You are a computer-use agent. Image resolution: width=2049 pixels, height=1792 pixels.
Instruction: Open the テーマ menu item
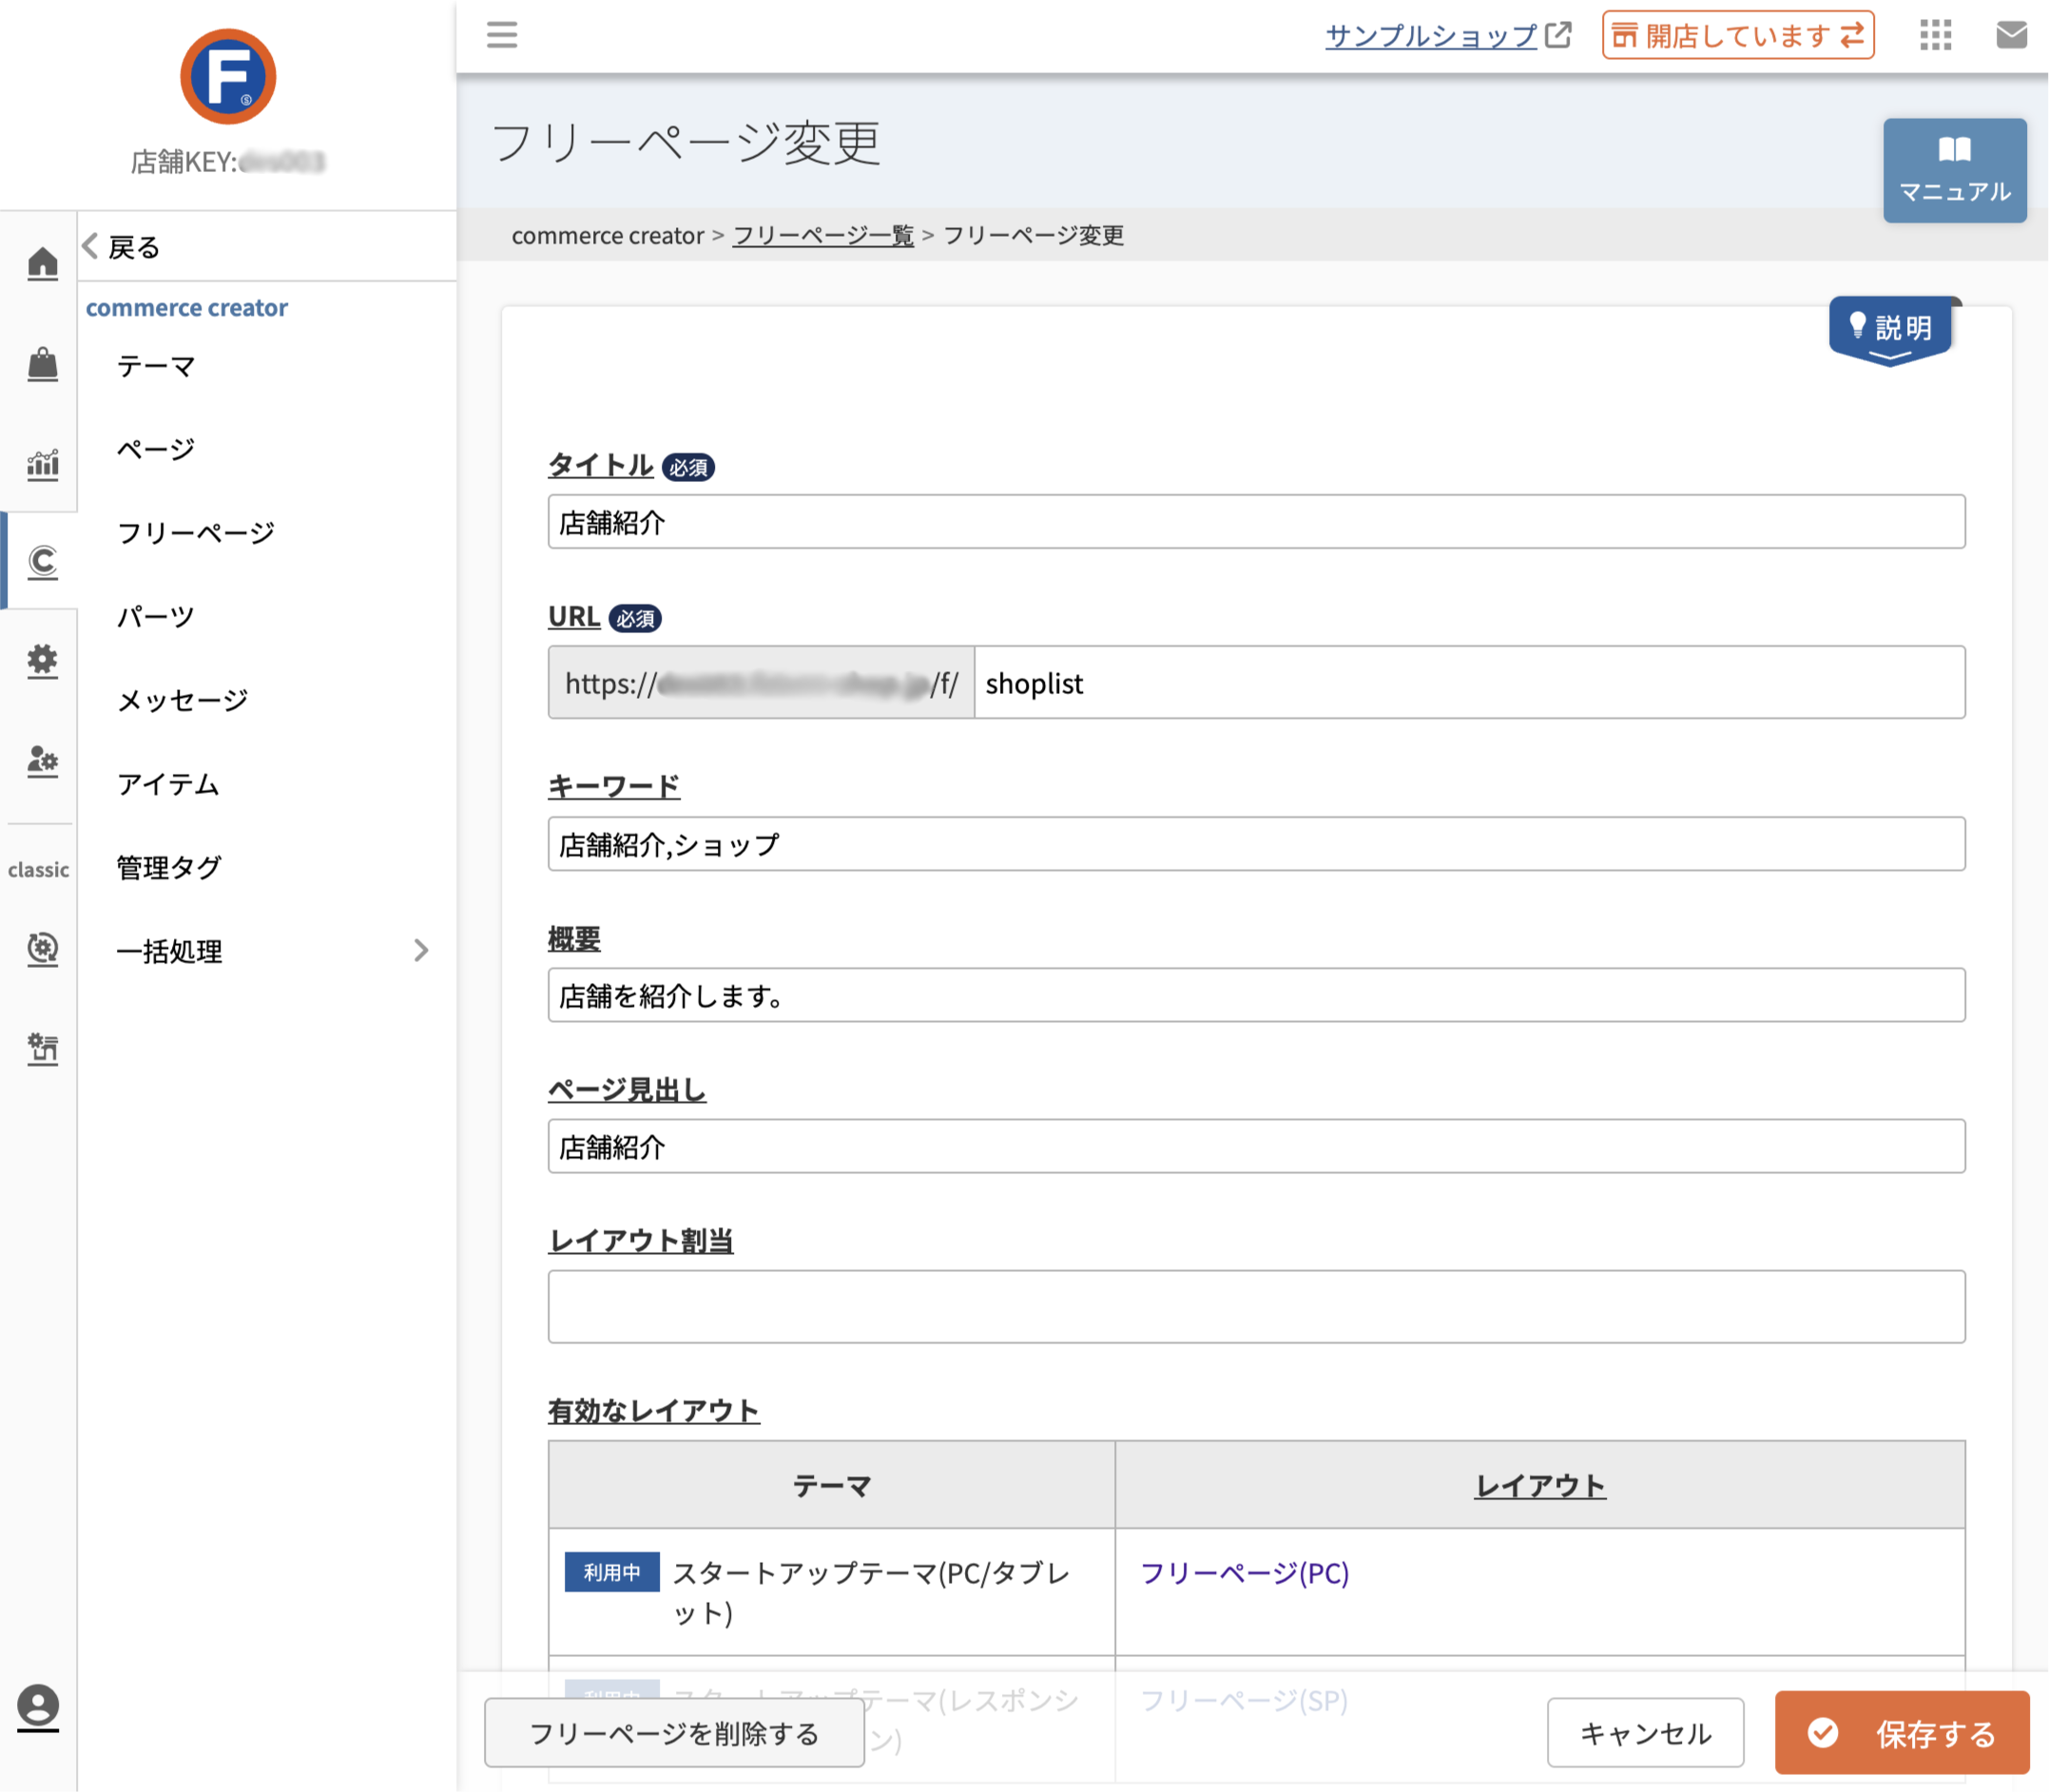(156, 366)
